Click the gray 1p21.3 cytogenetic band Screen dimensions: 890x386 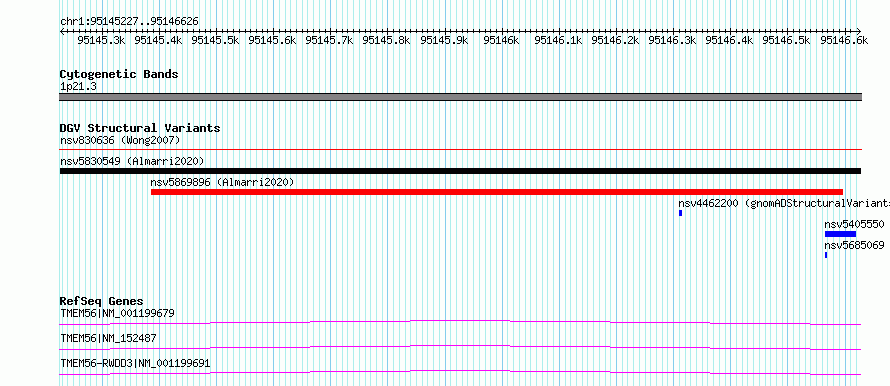point(460,97)
